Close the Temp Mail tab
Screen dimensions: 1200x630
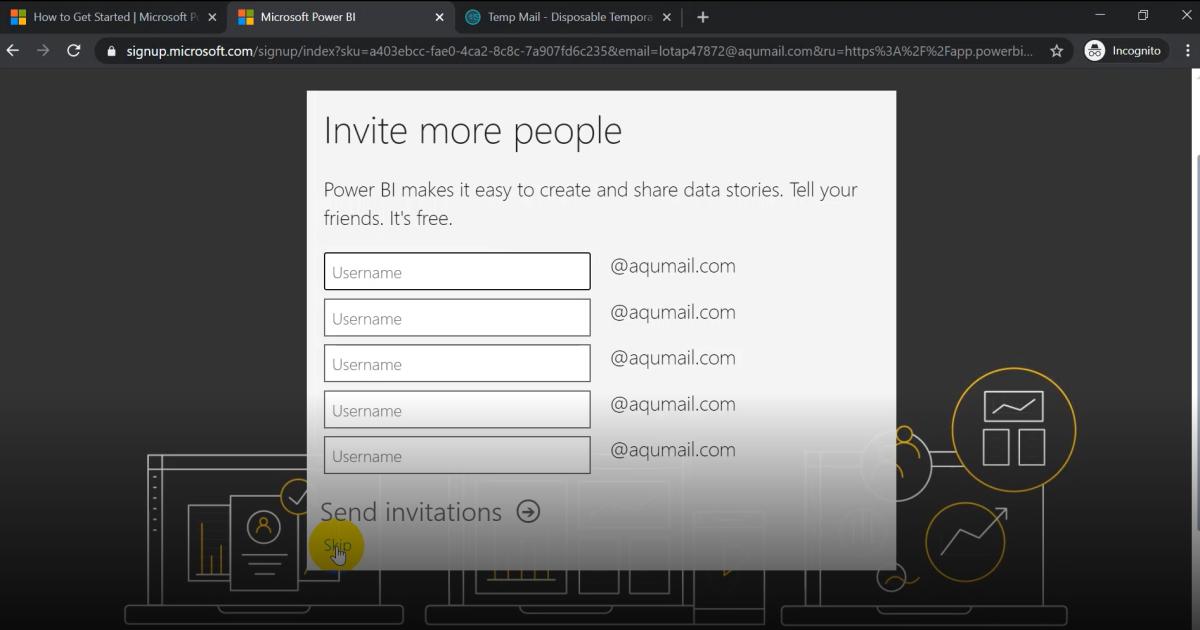[666, 17]
